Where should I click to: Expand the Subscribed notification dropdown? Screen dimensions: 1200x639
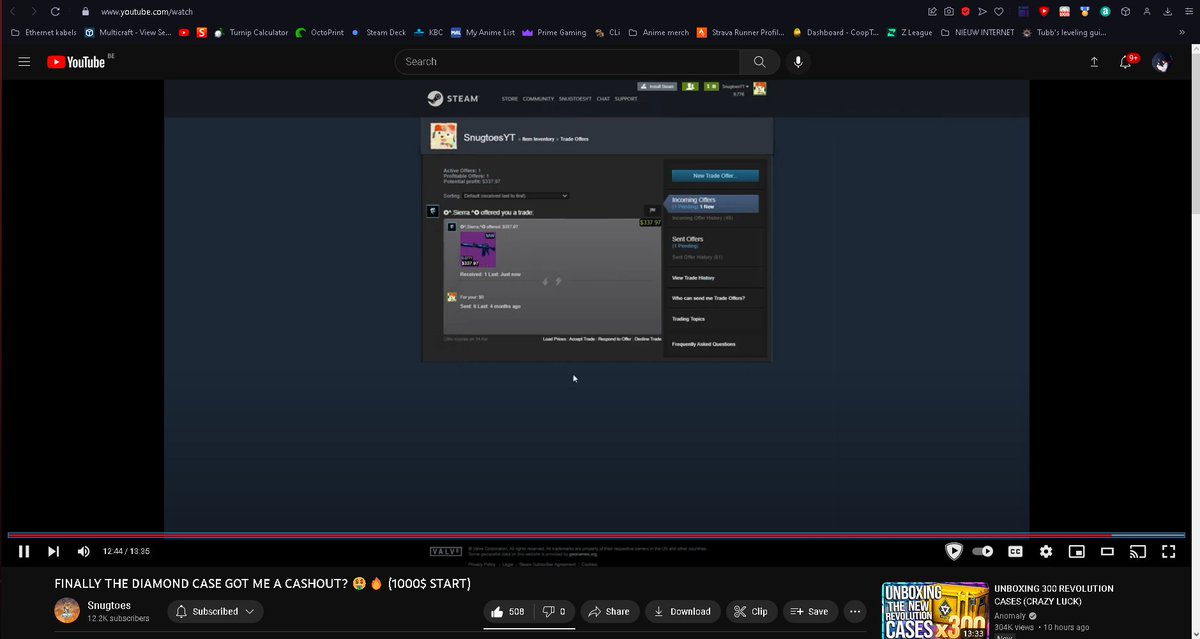[215, 611]
